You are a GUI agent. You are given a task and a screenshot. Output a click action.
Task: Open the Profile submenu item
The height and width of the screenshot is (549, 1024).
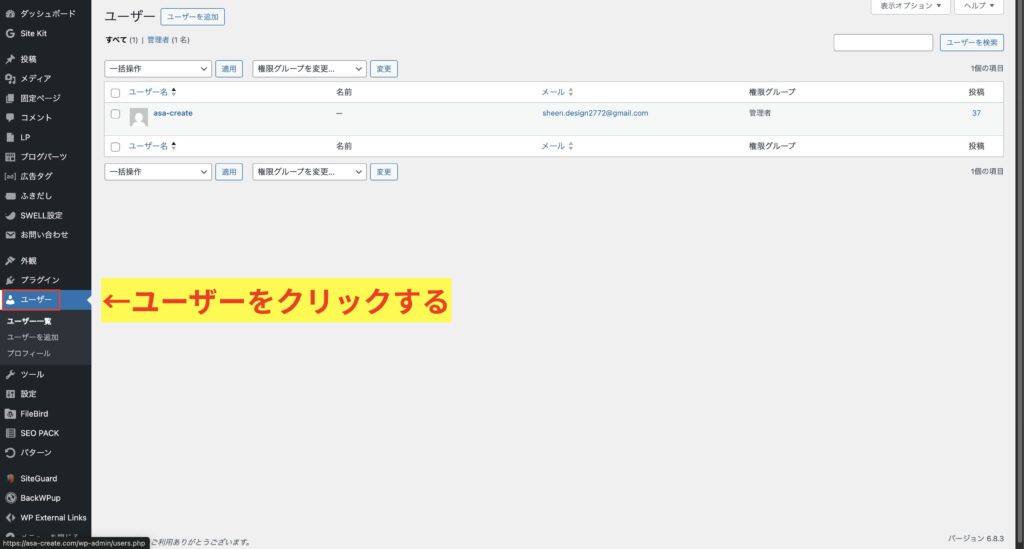point(28,353)
